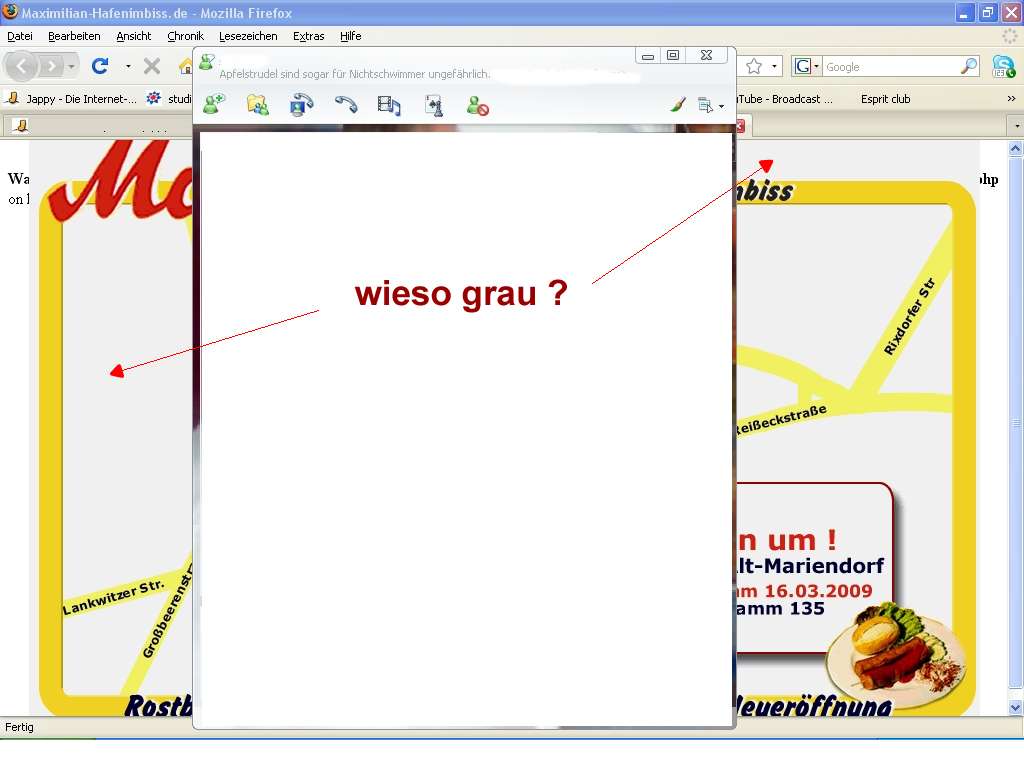1024x768 pixels.
Task: Click the phone call handset icon
Action: (346, 104)
